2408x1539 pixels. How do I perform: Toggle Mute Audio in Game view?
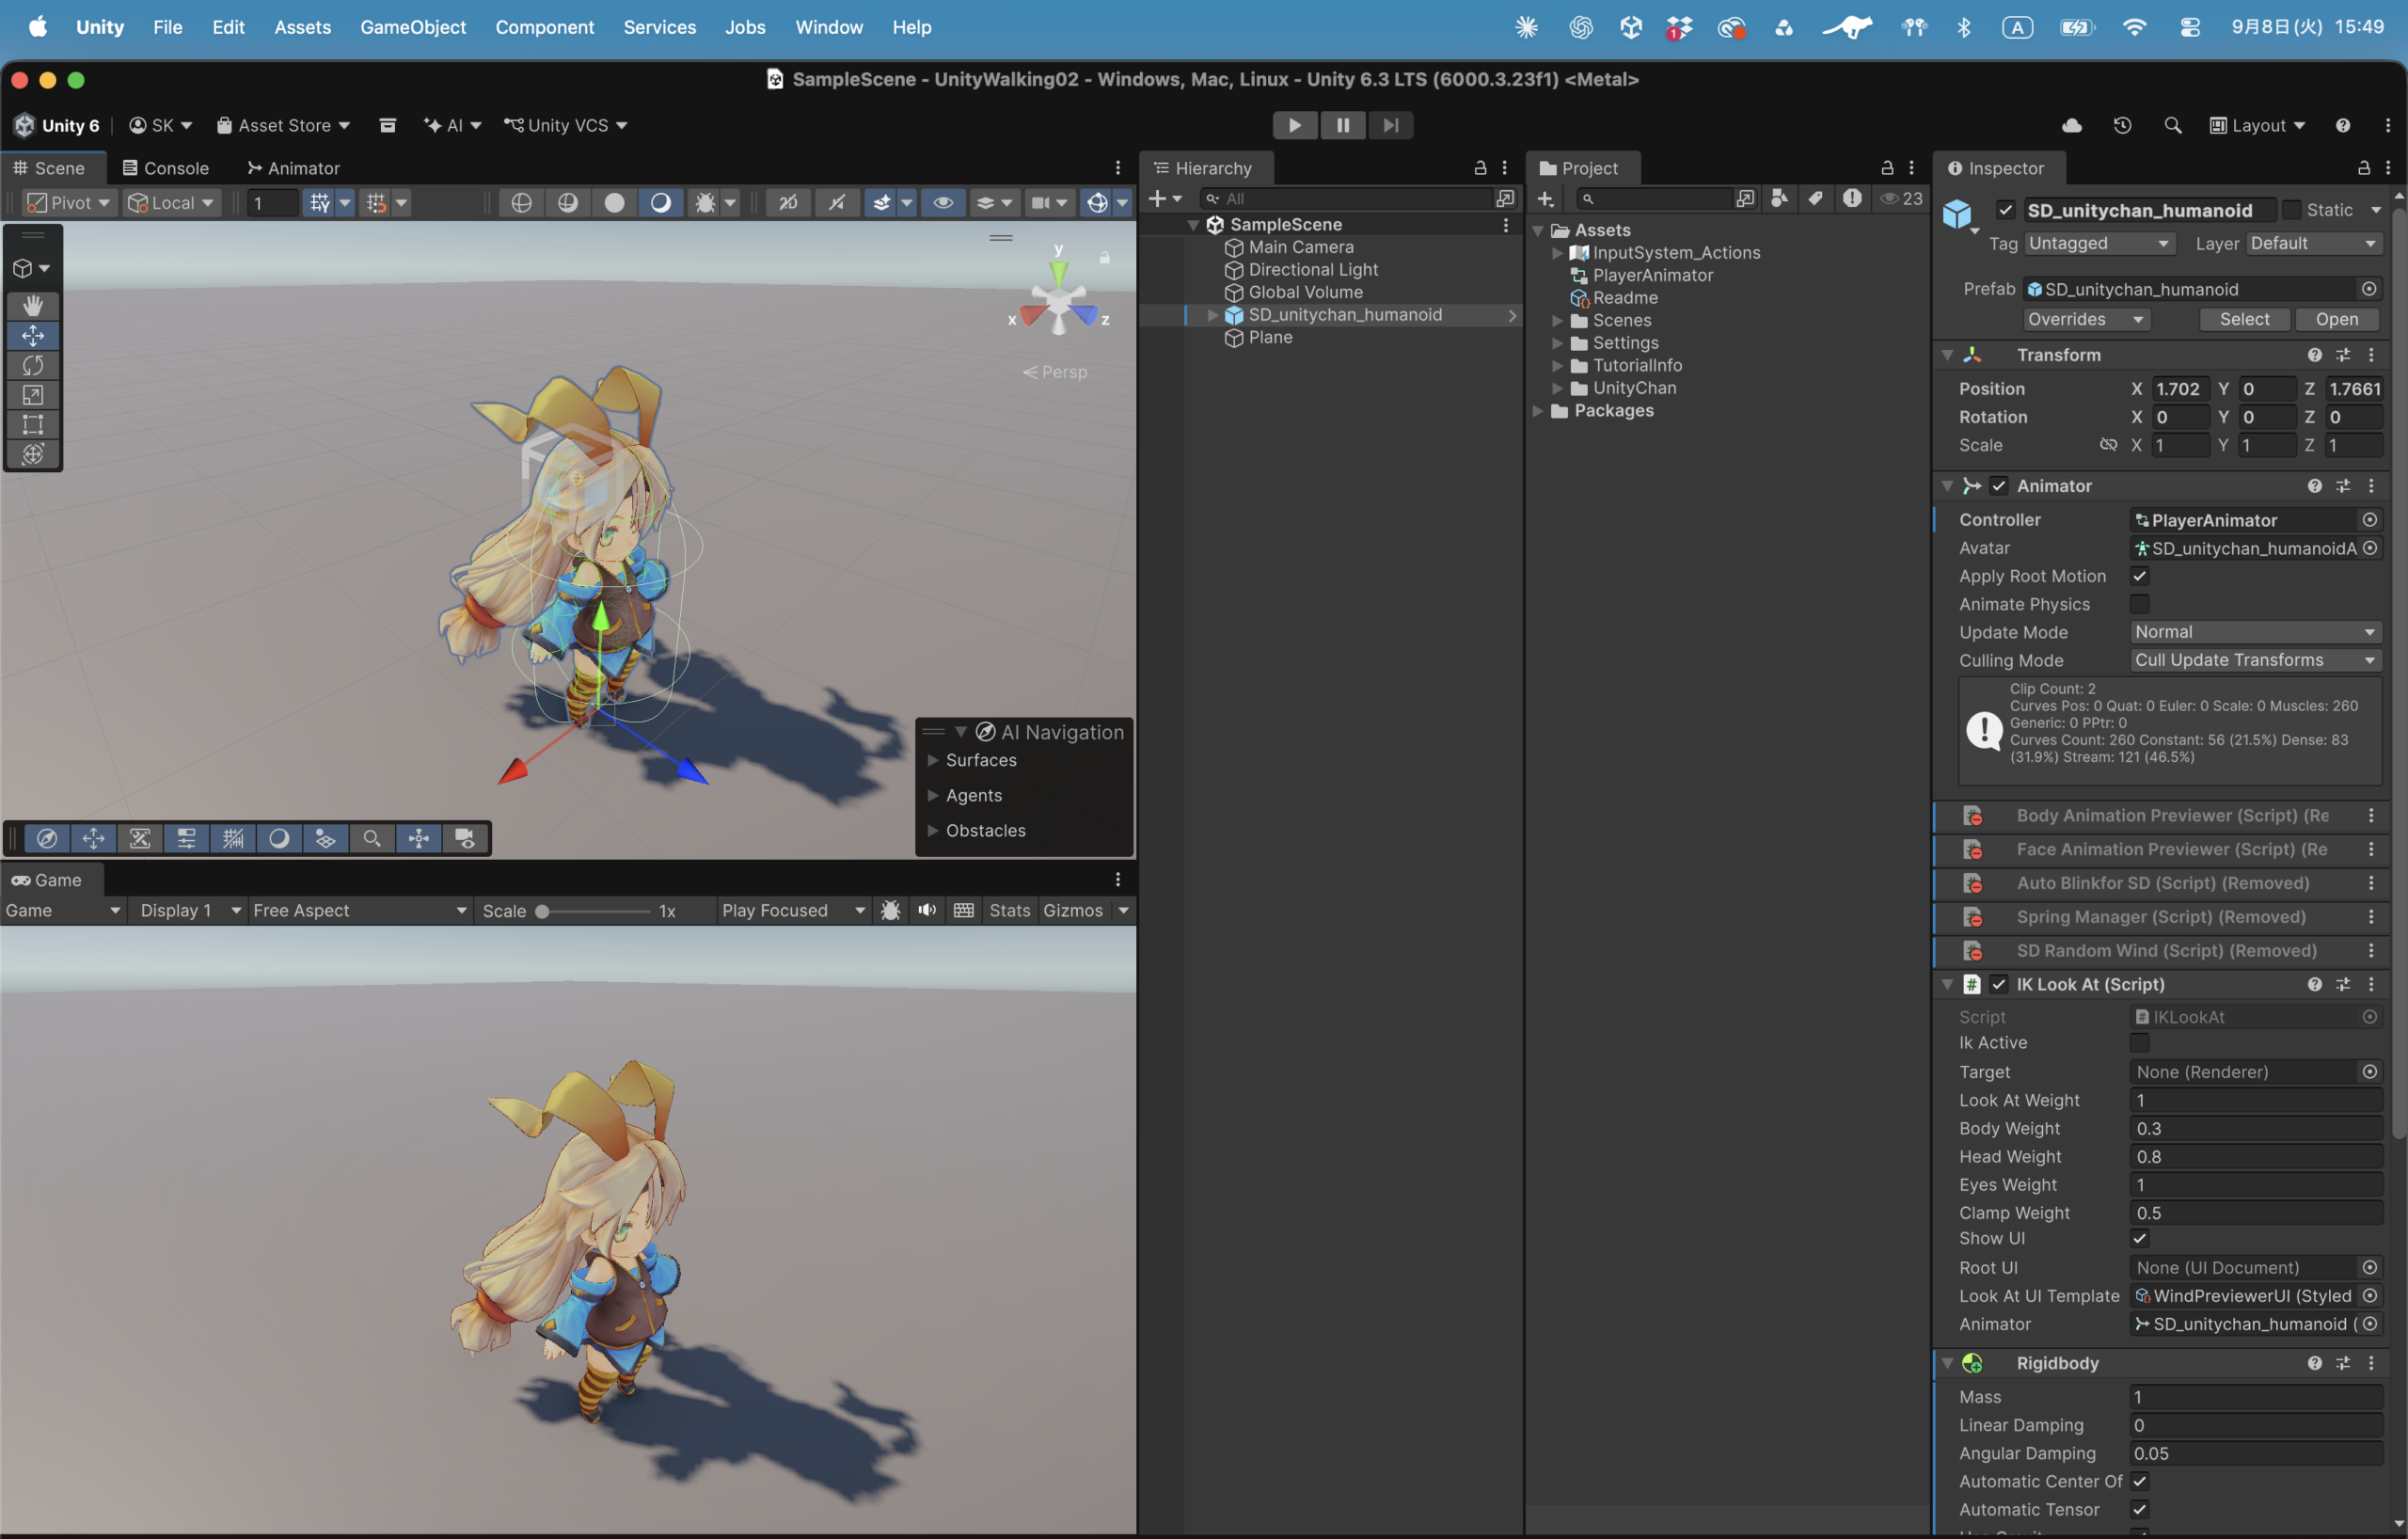(x=927, y=910)
